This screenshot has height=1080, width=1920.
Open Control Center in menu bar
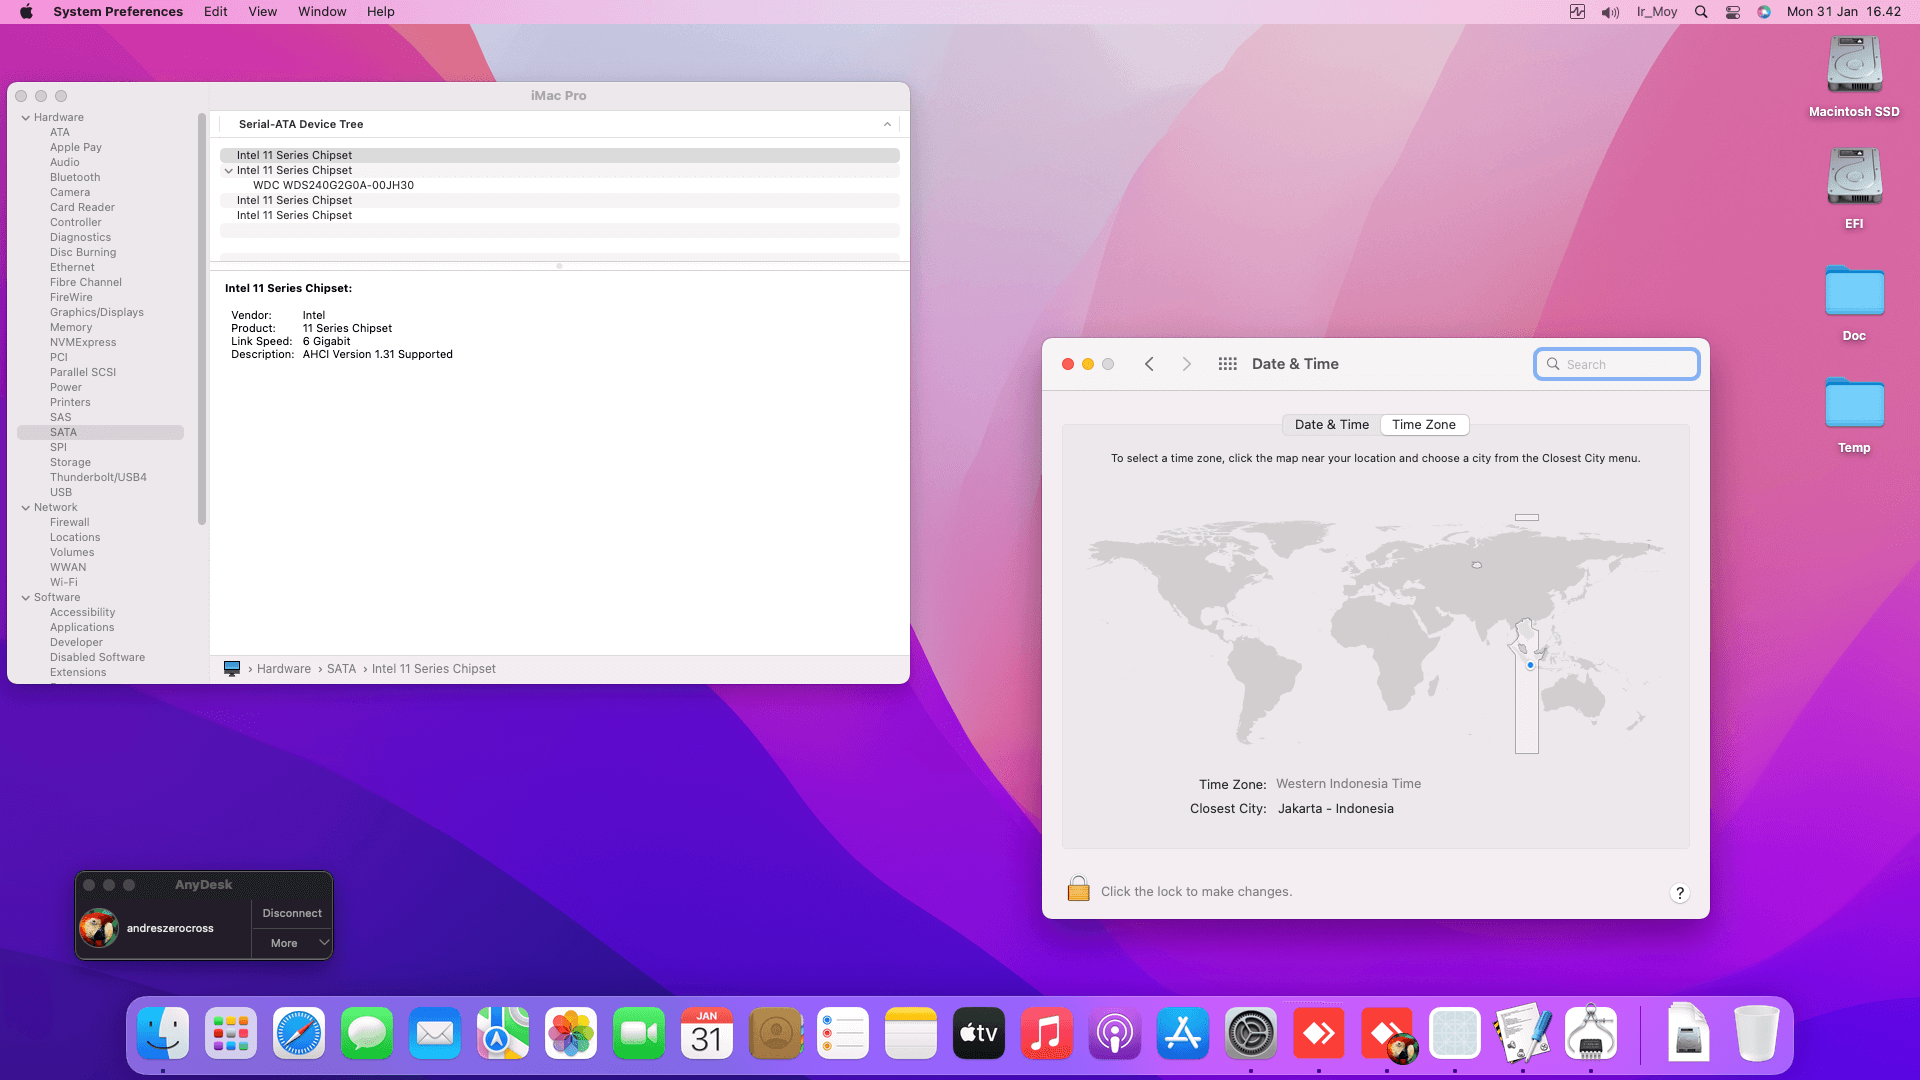pos(1733,12)
